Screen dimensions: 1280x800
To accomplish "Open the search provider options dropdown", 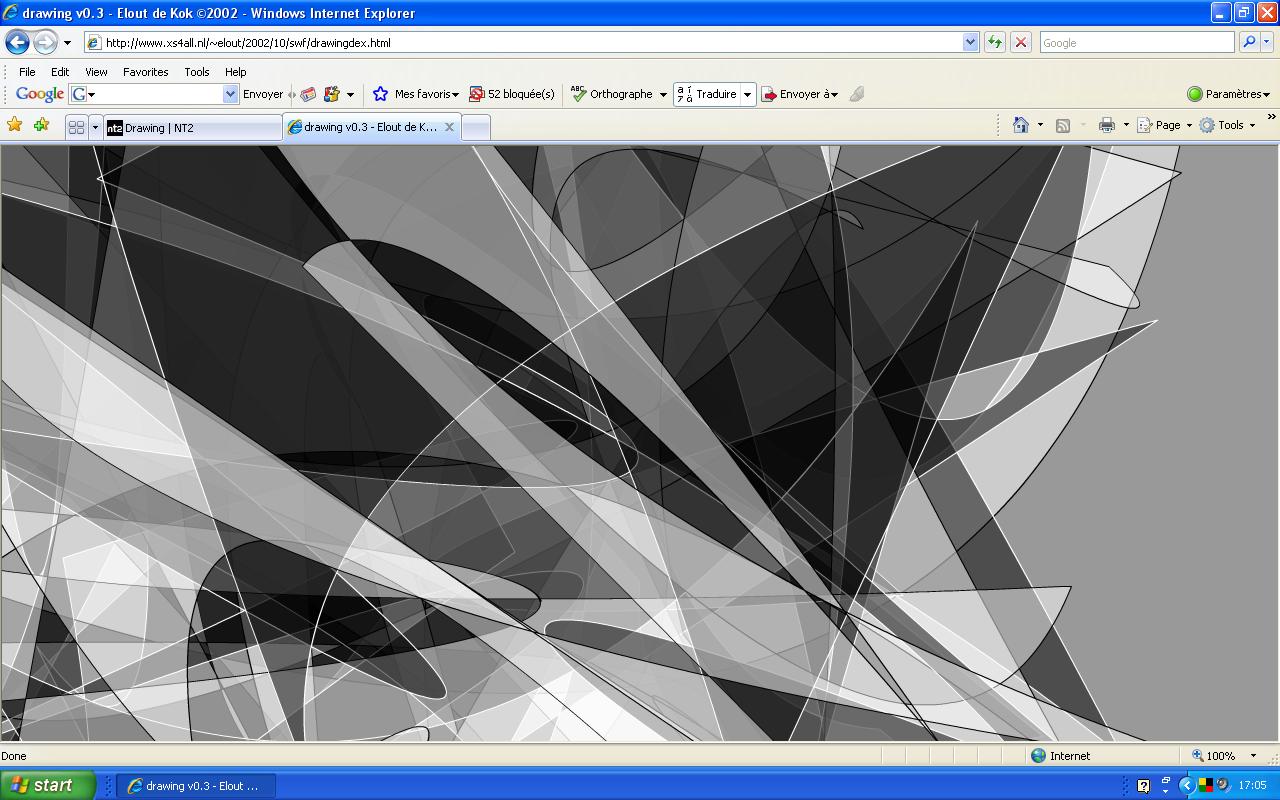I will click(x=1267, y=43).
